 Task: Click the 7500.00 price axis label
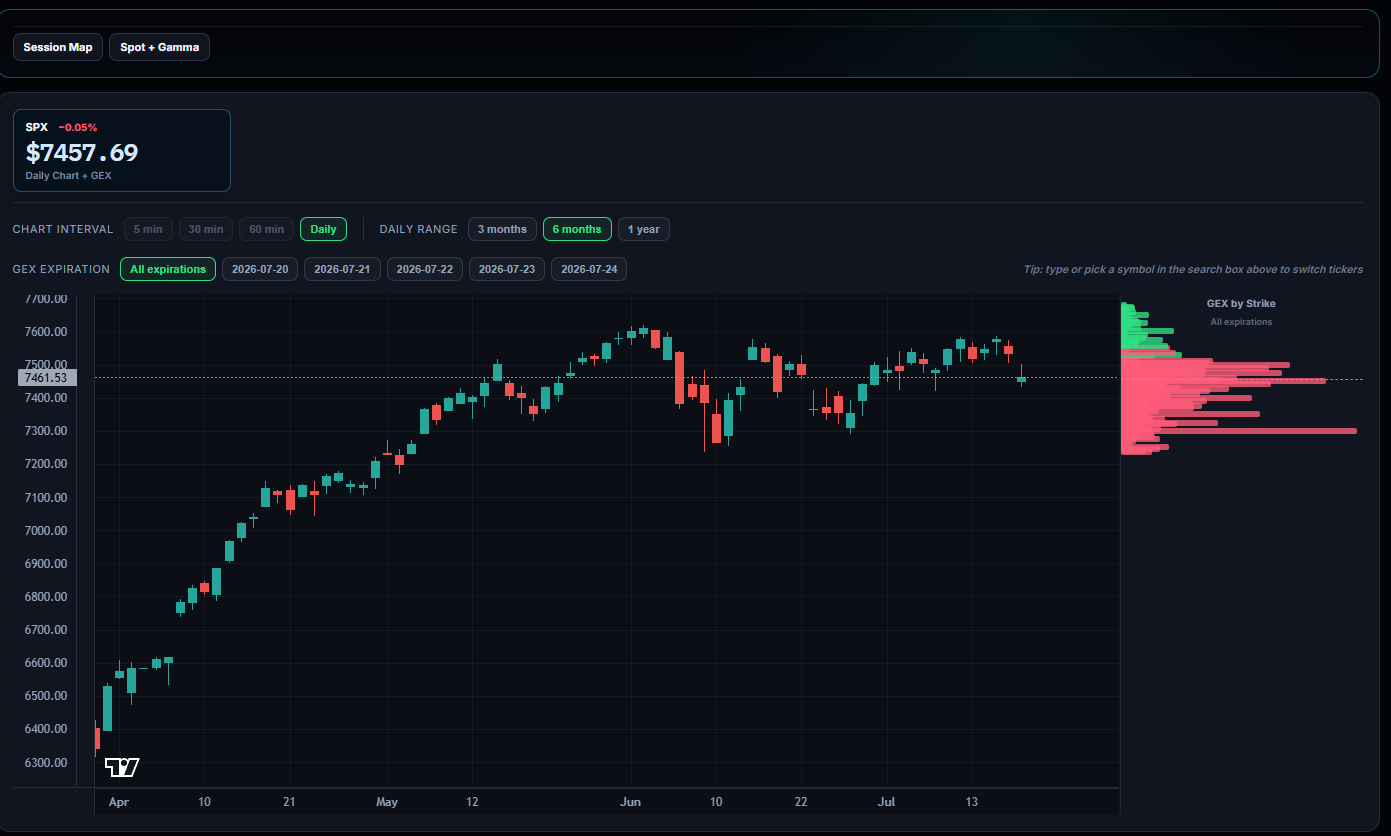click(47, 364)
